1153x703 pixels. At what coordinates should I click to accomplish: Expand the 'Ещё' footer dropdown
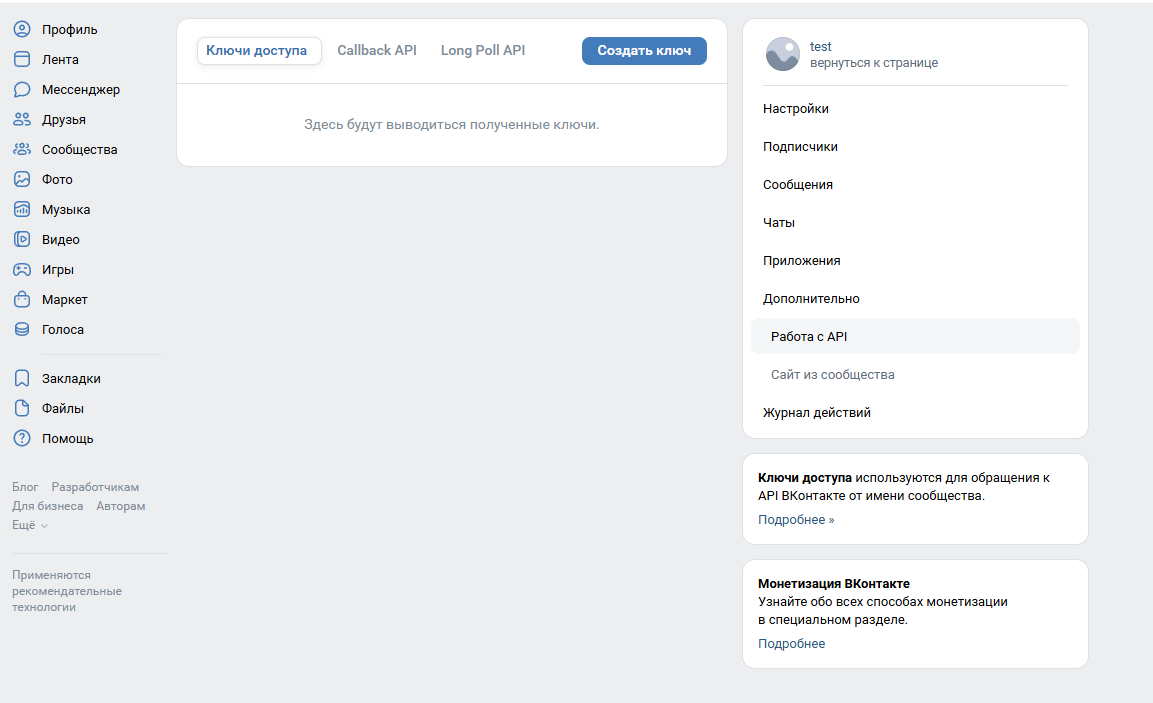(x=30, y=525)
